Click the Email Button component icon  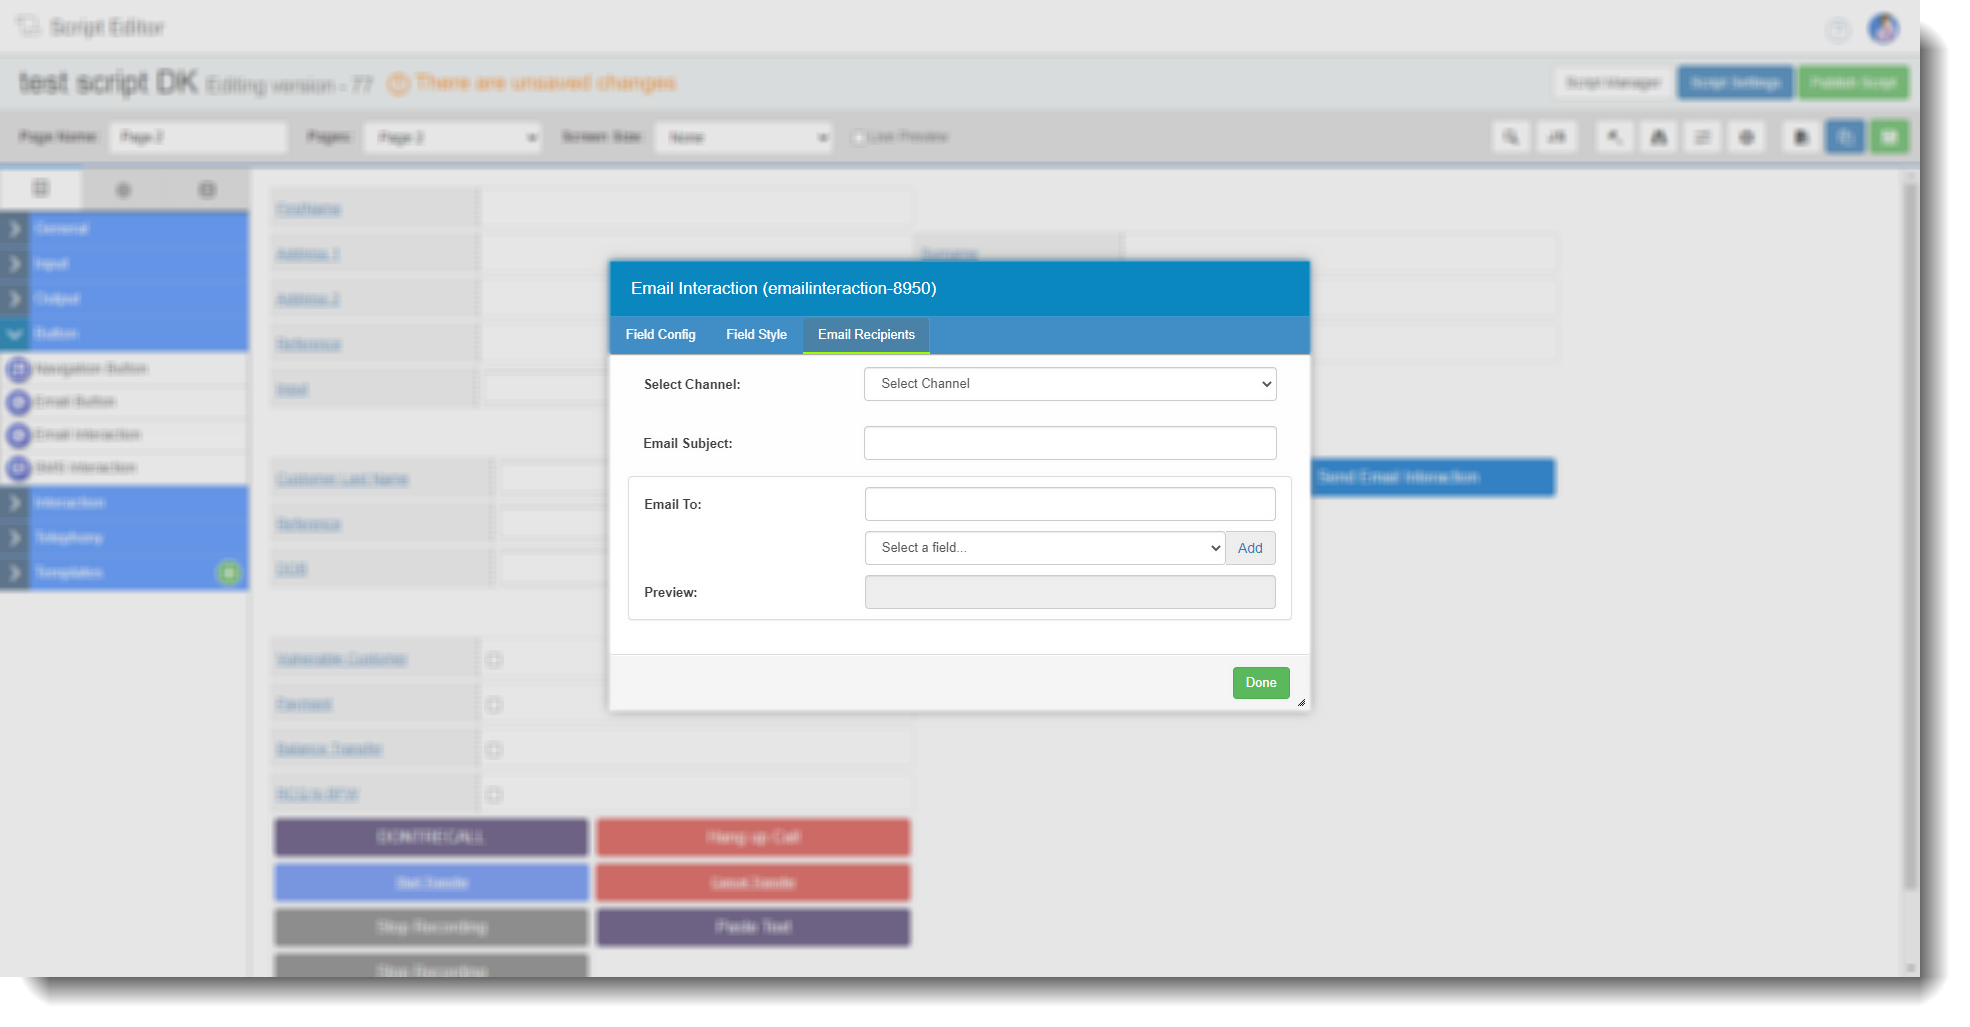point(19,402)
